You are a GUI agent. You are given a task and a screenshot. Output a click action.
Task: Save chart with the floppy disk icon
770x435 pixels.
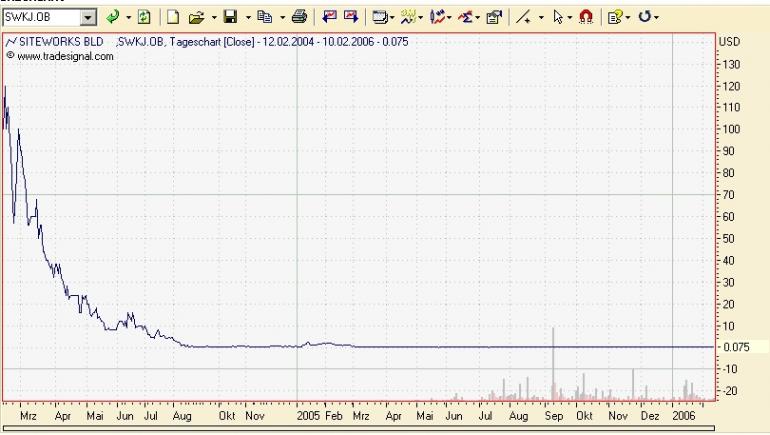[230, 17]
